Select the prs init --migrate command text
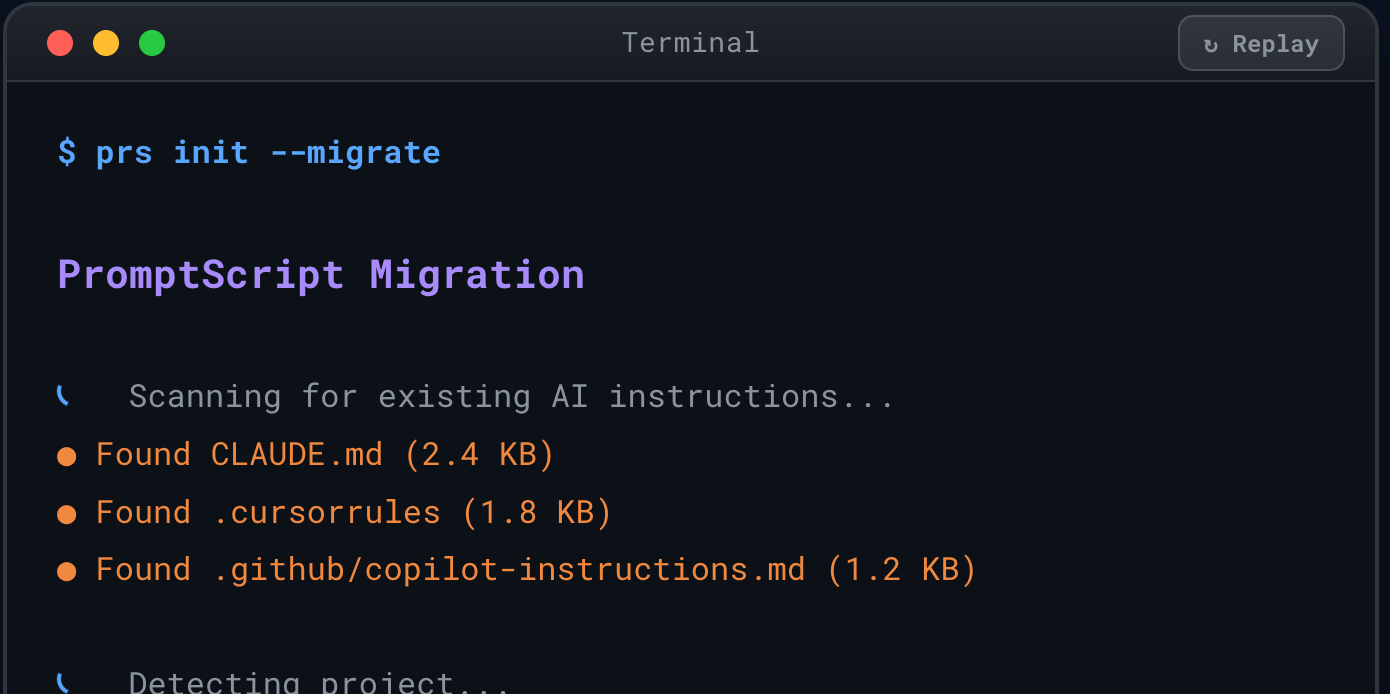1390x694 pixels. click(268, 152)
